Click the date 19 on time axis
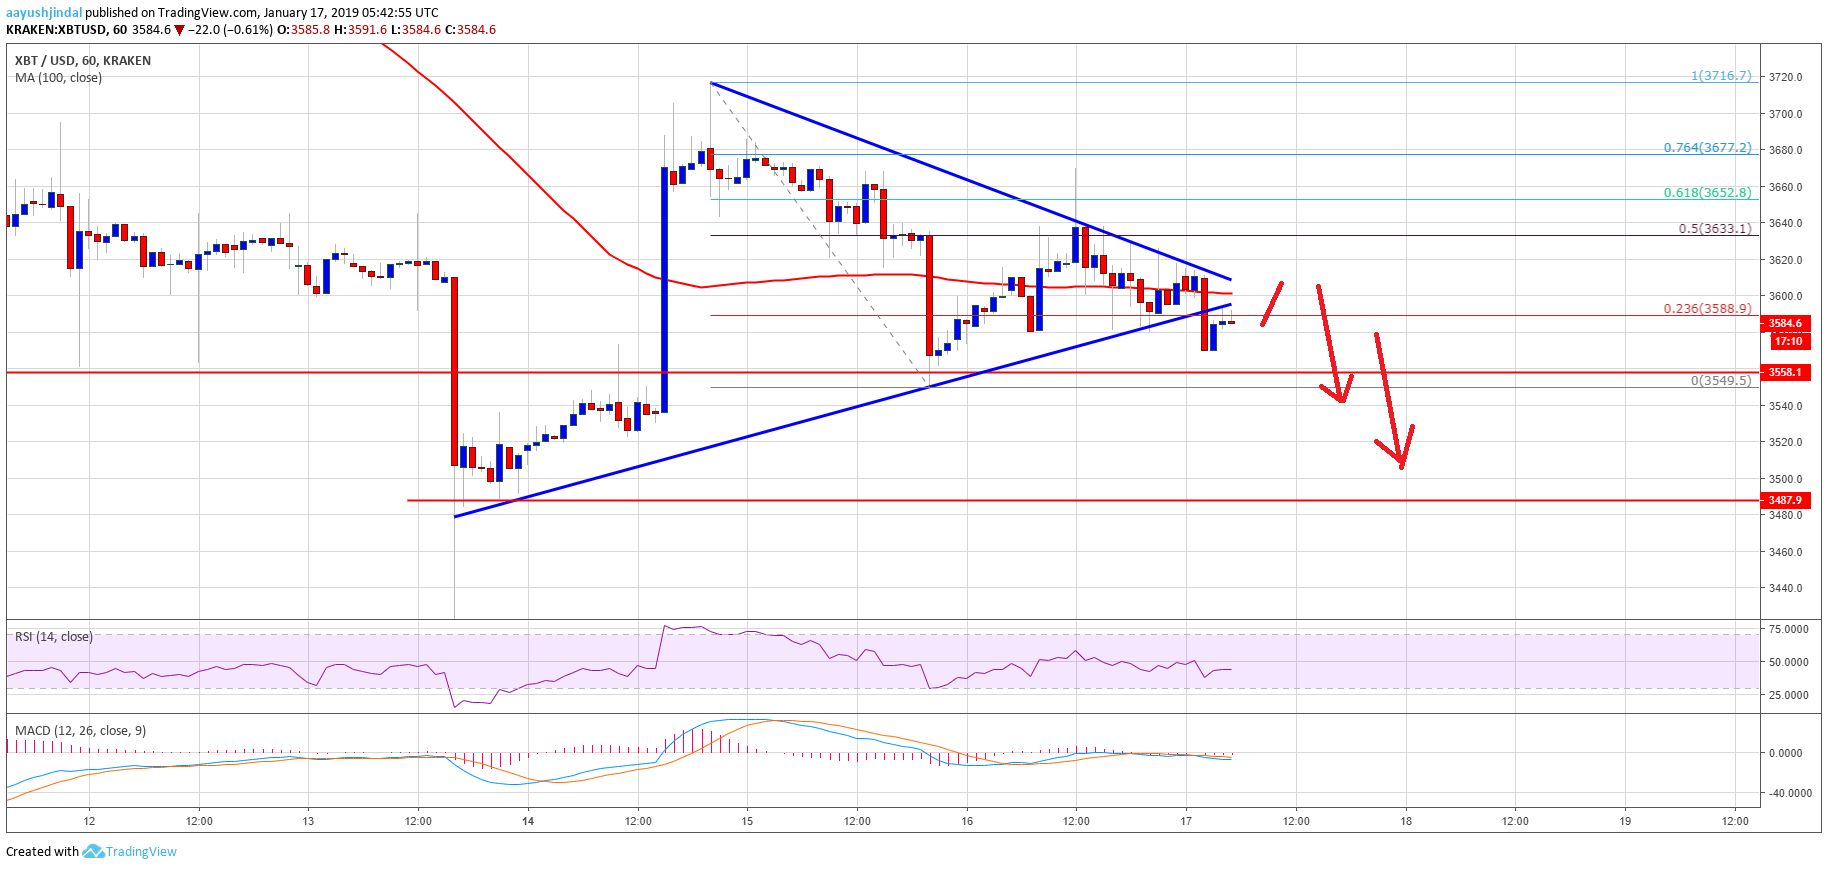This screenshot has width=1828, height=869. (1625, 821)
